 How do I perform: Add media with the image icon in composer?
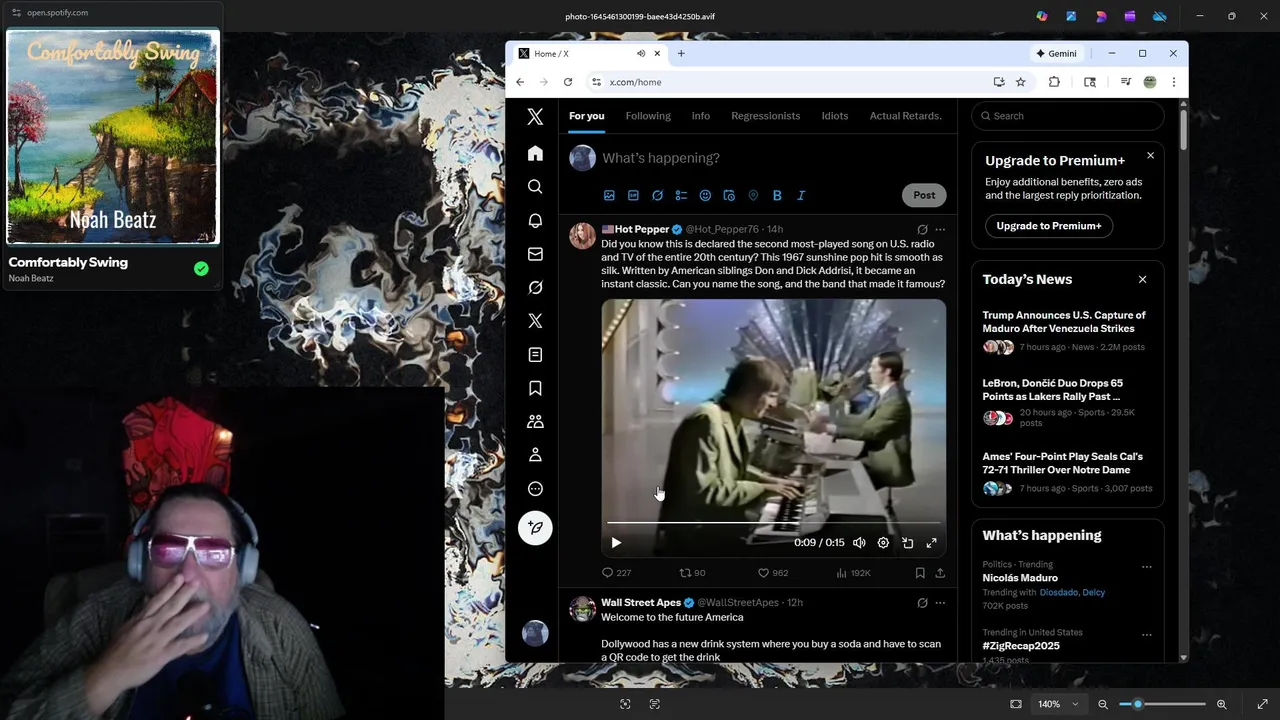click(x=609, y=195)
